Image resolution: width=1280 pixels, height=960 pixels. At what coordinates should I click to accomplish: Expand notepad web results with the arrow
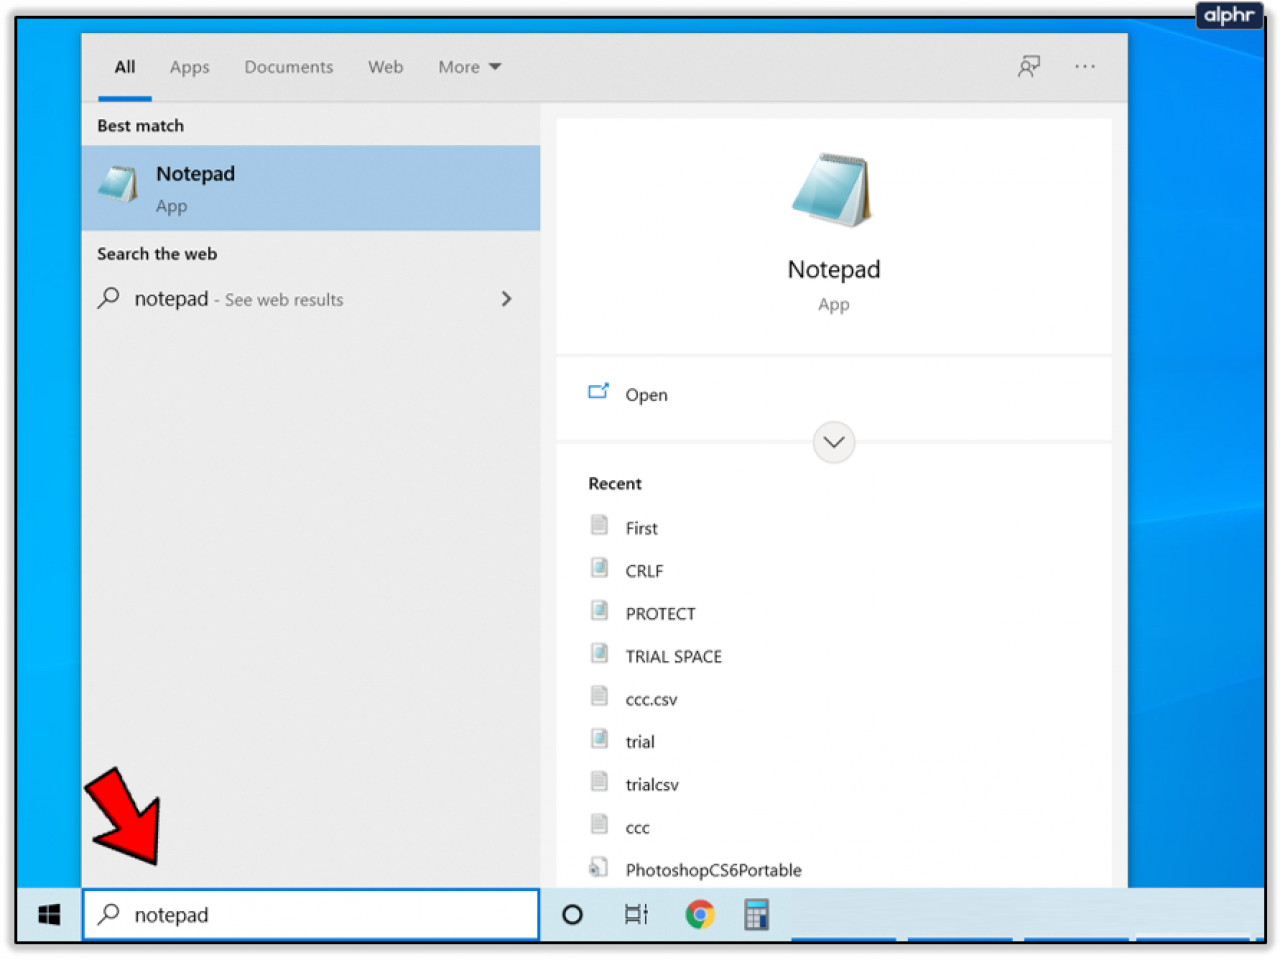point(507,299)
